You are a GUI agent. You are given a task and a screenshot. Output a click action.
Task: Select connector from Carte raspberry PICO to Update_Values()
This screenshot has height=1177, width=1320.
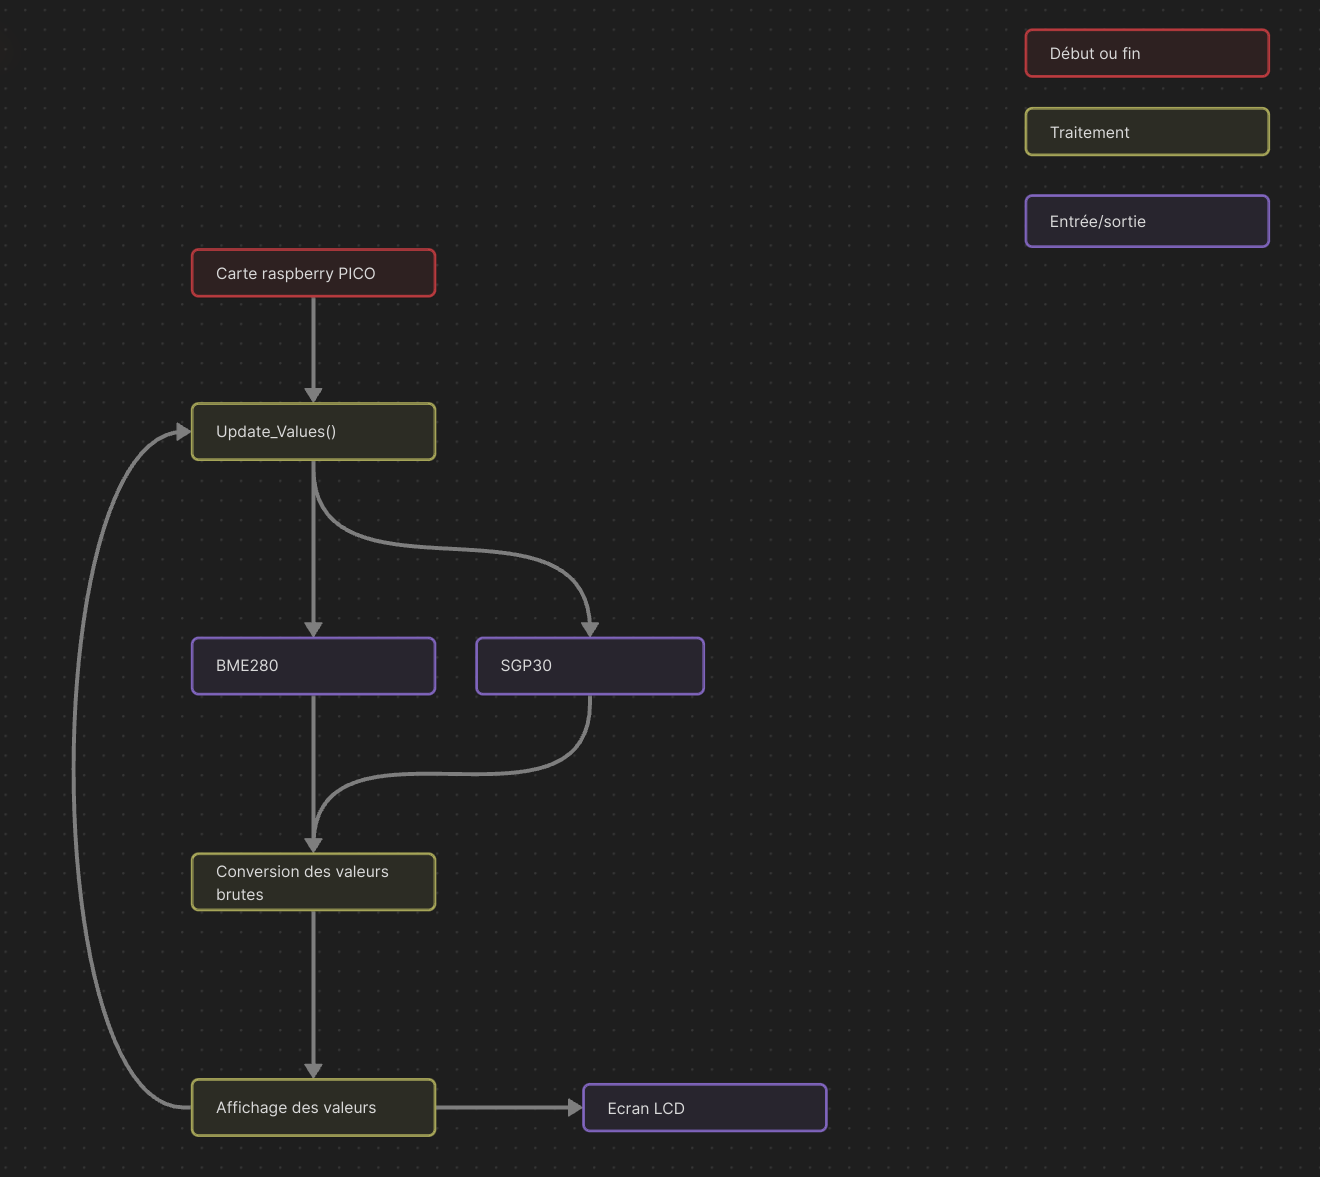click(x=314, y=345)
